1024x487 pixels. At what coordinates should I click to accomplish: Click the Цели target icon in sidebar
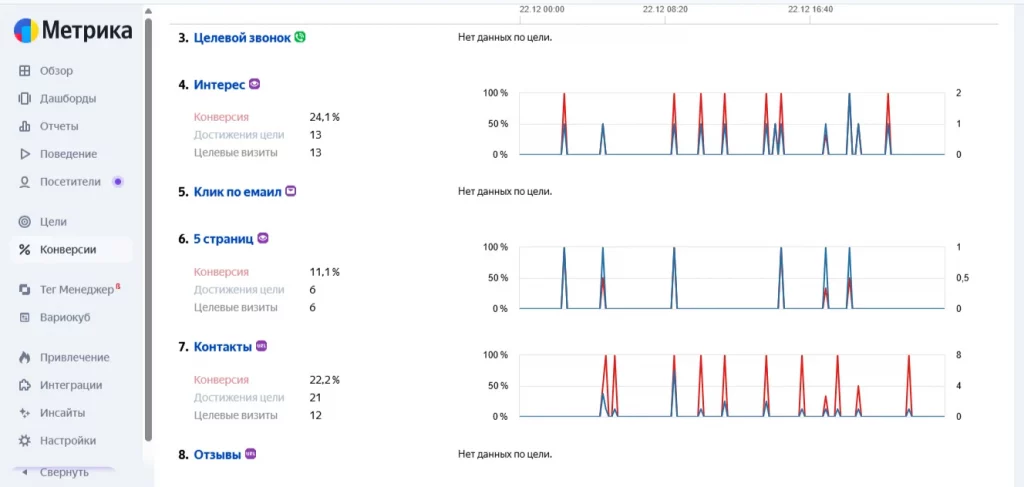(x=25, y=222)
